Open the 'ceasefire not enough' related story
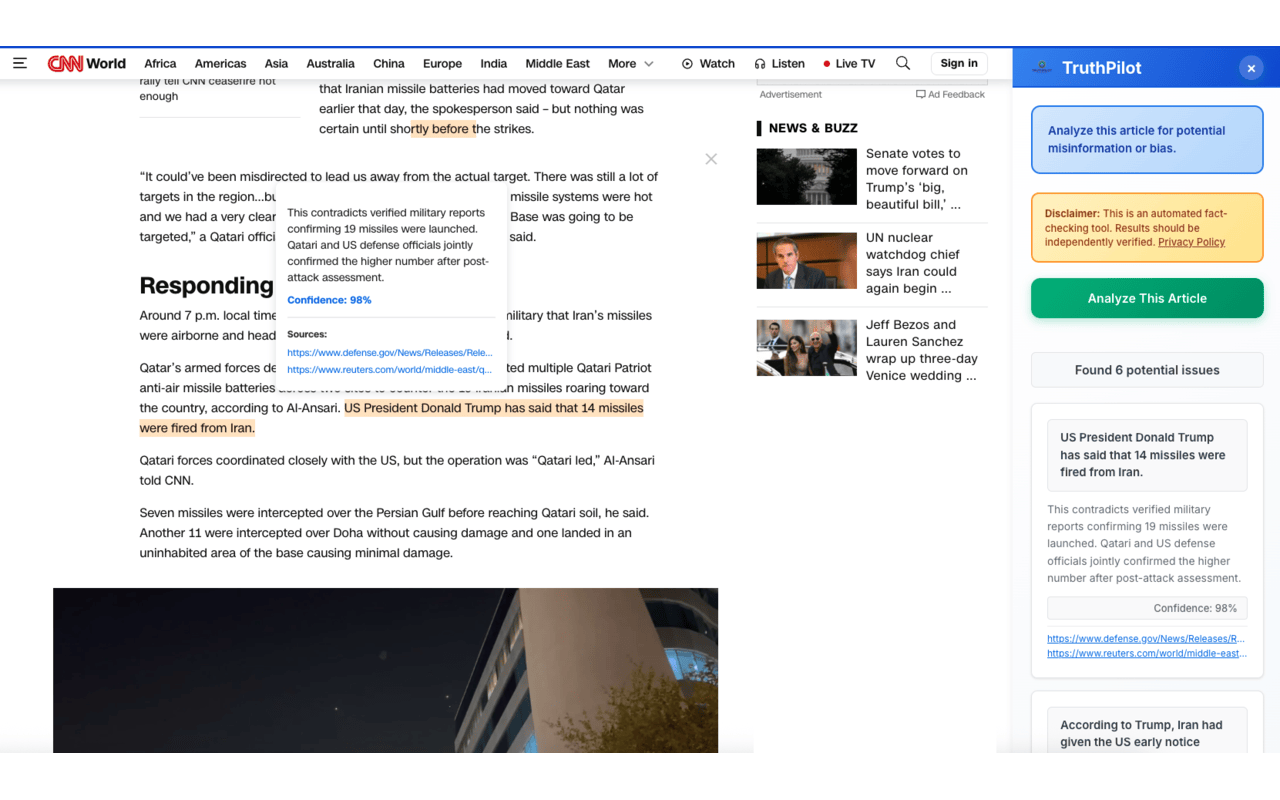1280x800 pixels. (208, 88)
